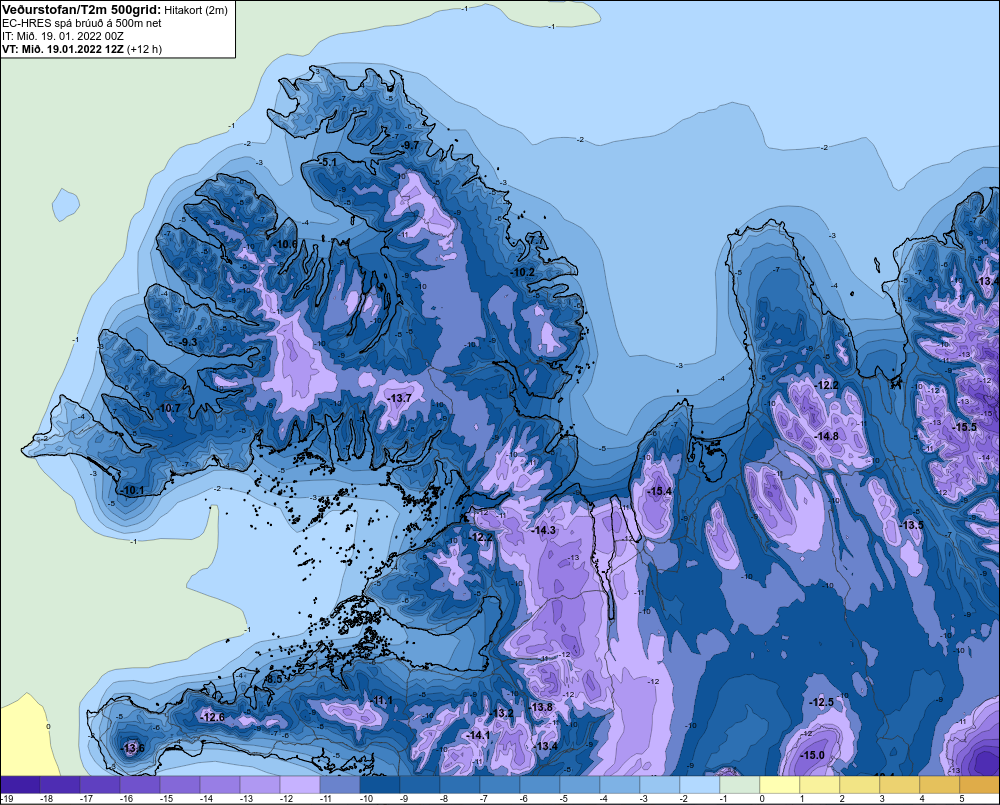
Task: Click the -10.7 temperature label
Action: 169,408
